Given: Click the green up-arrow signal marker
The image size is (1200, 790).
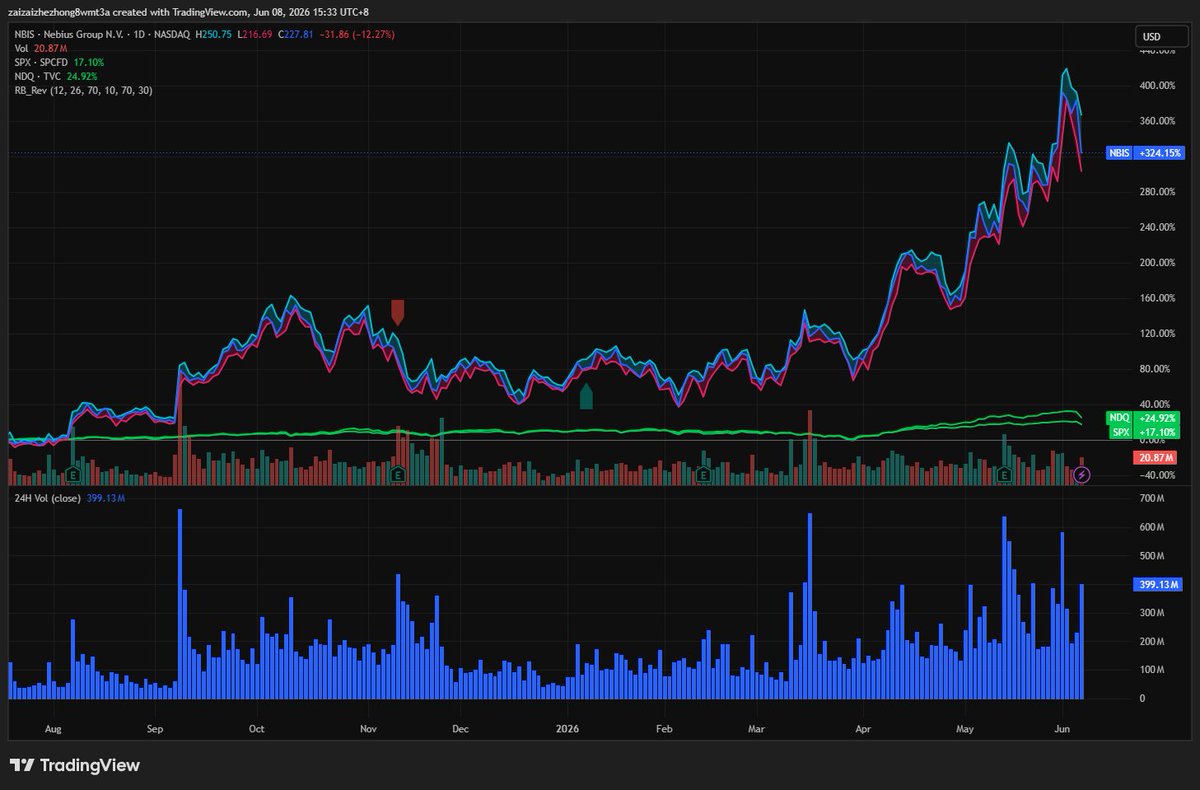Looking at the screenshot, I should [587, 396].
